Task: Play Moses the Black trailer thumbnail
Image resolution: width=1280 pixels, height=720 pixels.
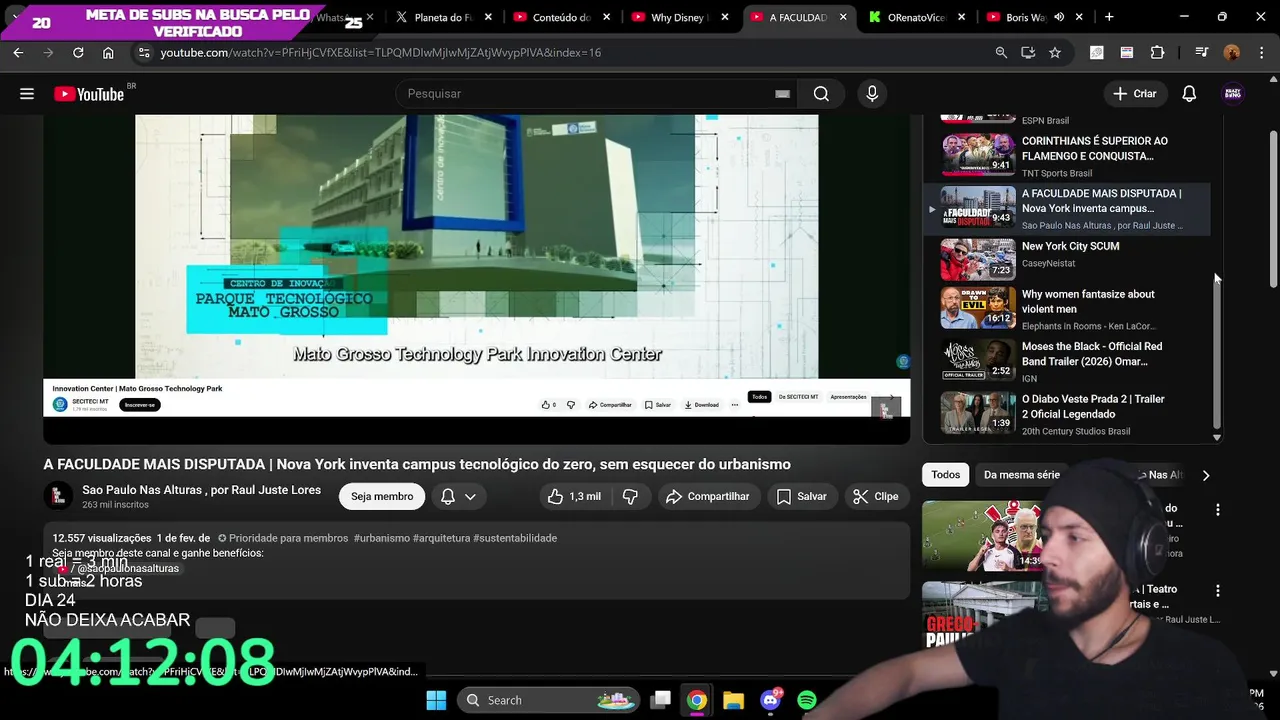Action: 978,361
